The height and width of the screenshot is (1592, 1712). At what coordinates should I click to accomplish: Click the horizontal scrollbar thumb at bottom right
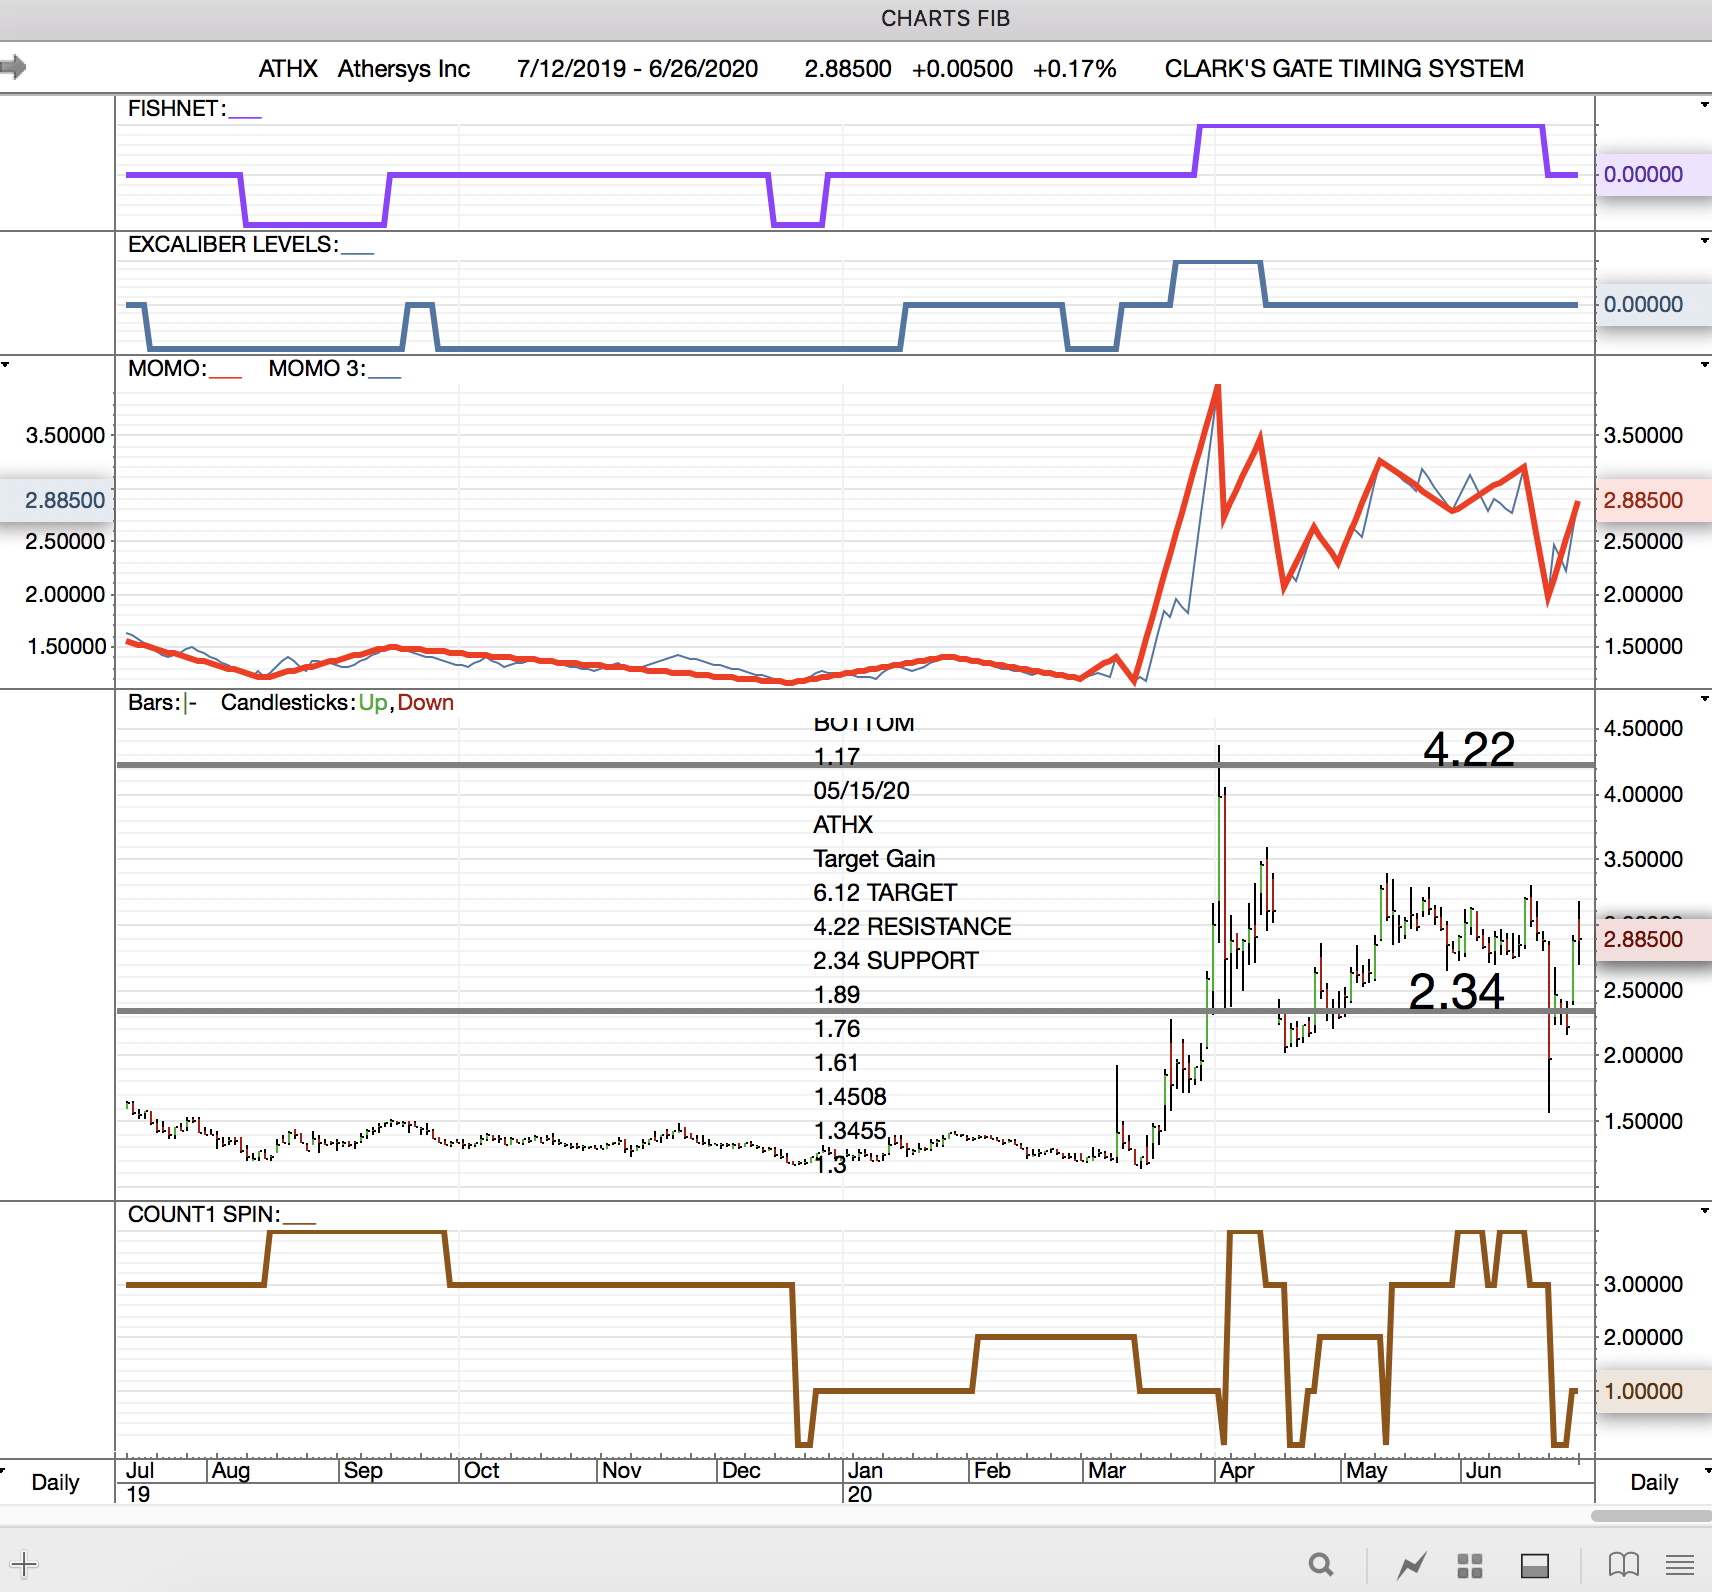pyautogui.click(x=1651, y=1516)
